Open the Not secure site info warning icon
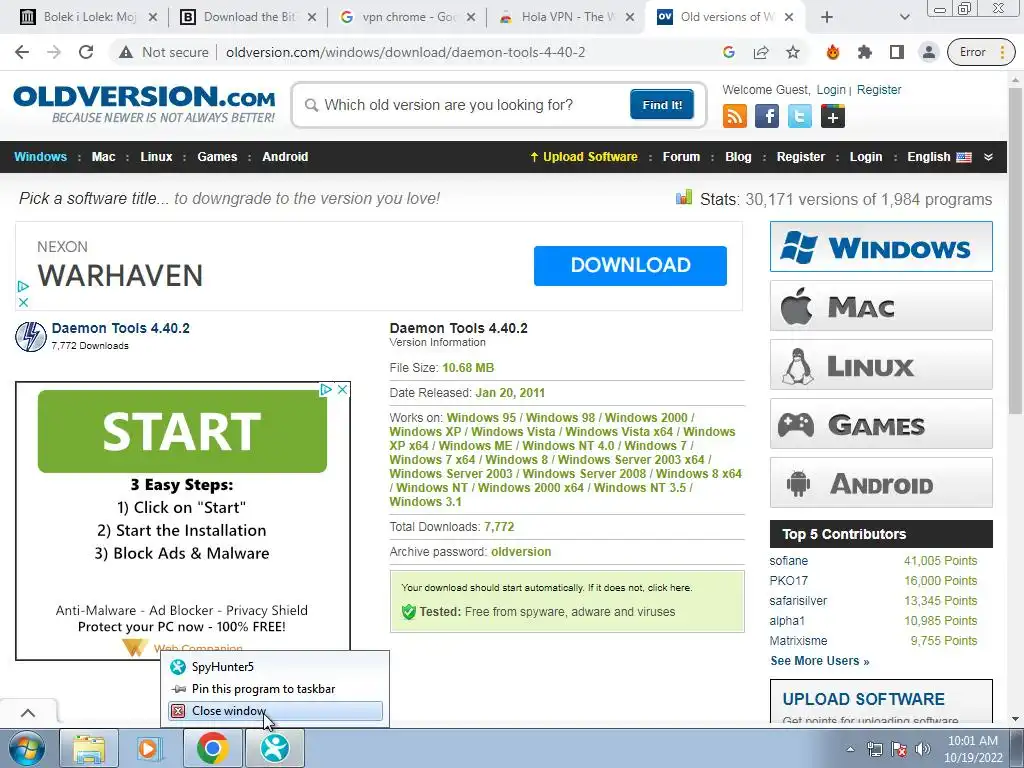Viewport: 1024px width, 768px height. coord(125,52)
